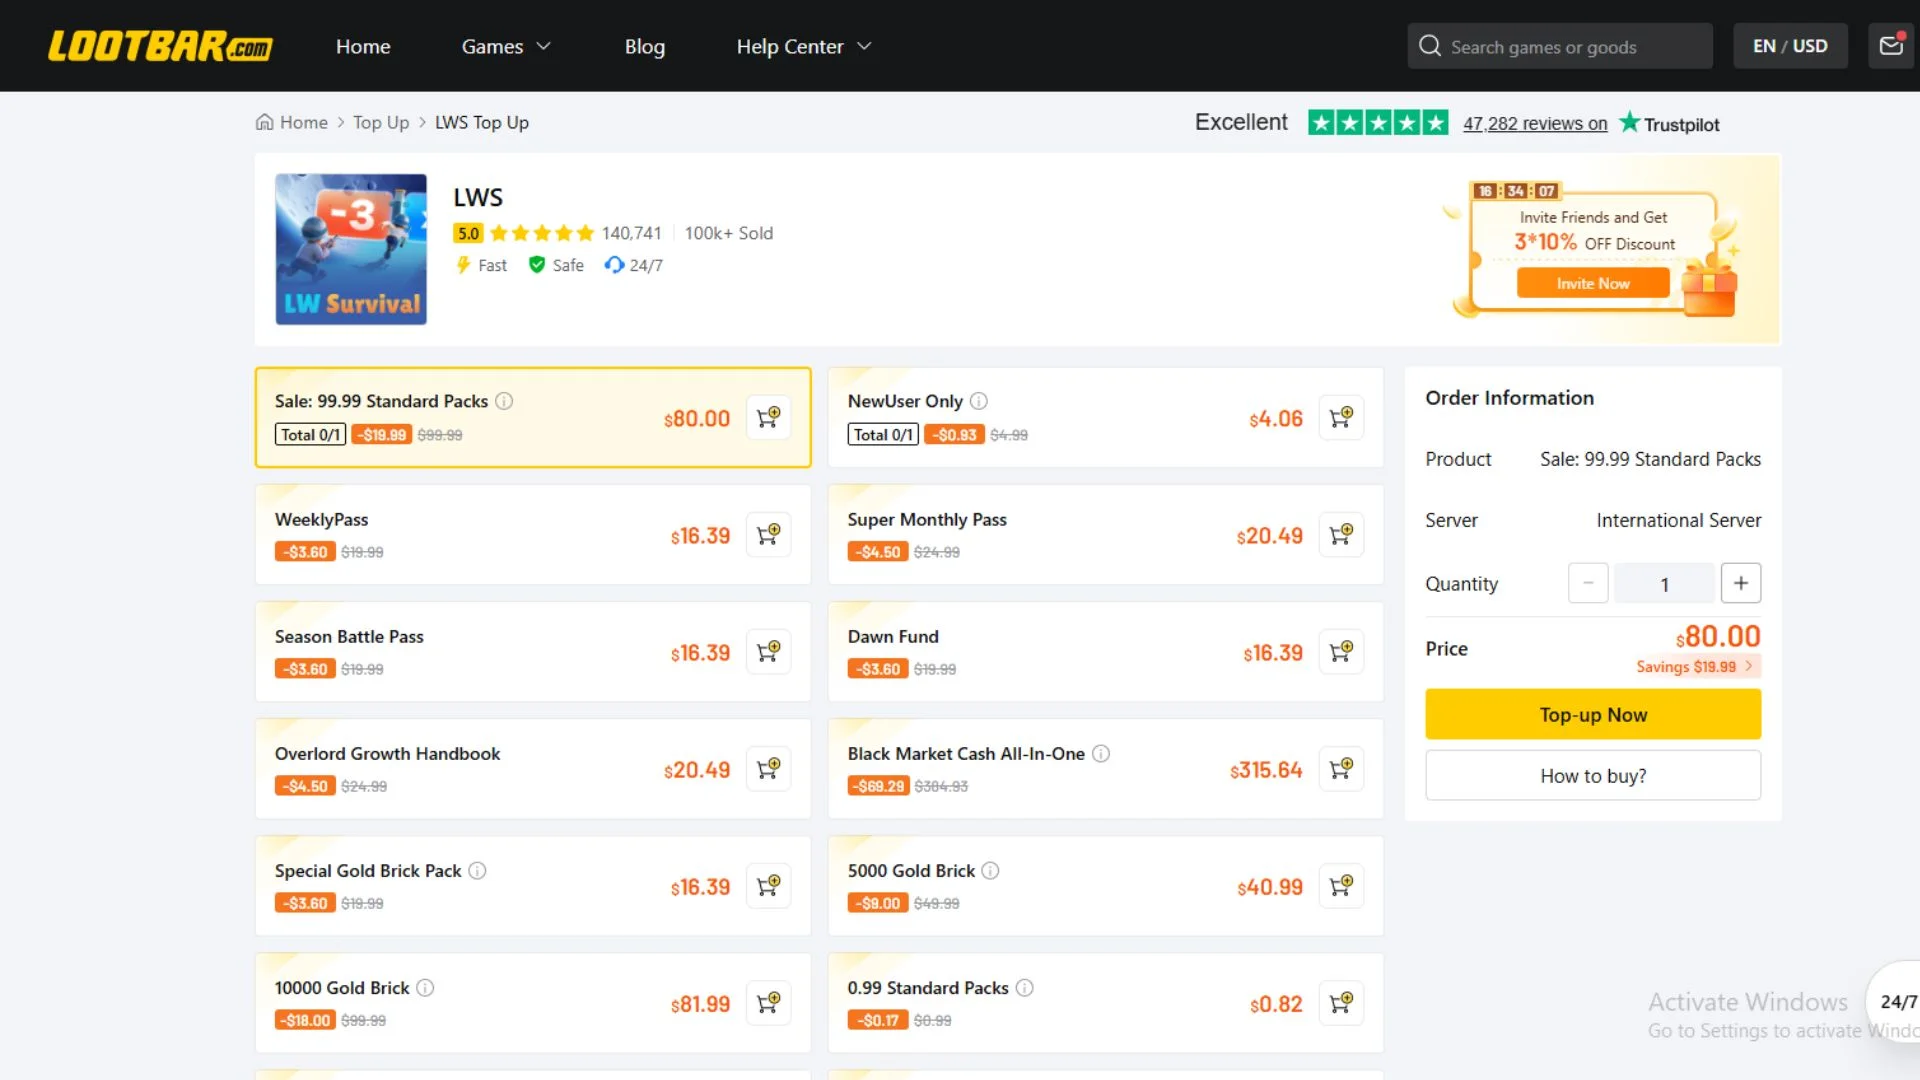Open 47,282 reviews on Trustpilot link
This screenshot has height=1080, width=1920.
point(1535,123)
